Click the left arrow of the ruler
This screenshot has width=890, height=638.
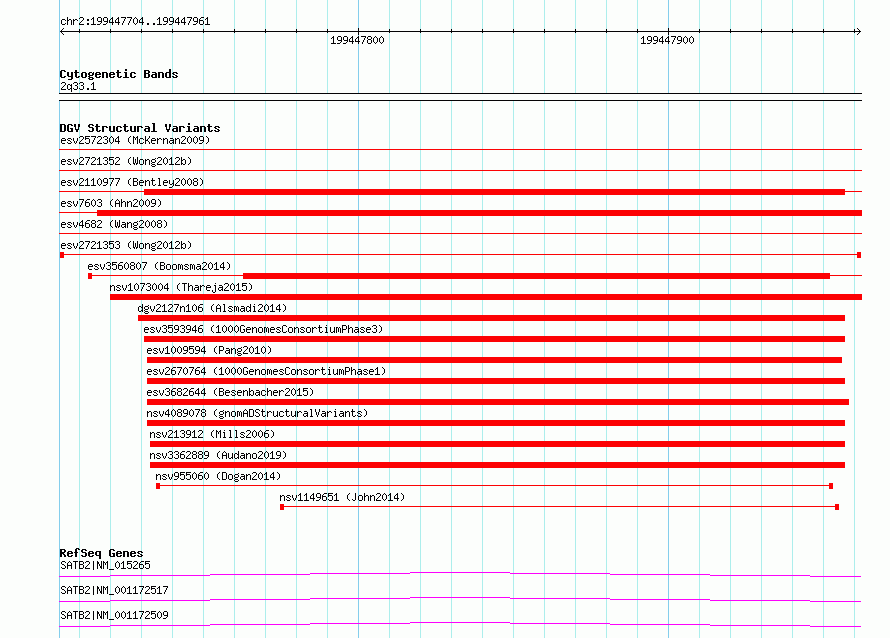62,32
